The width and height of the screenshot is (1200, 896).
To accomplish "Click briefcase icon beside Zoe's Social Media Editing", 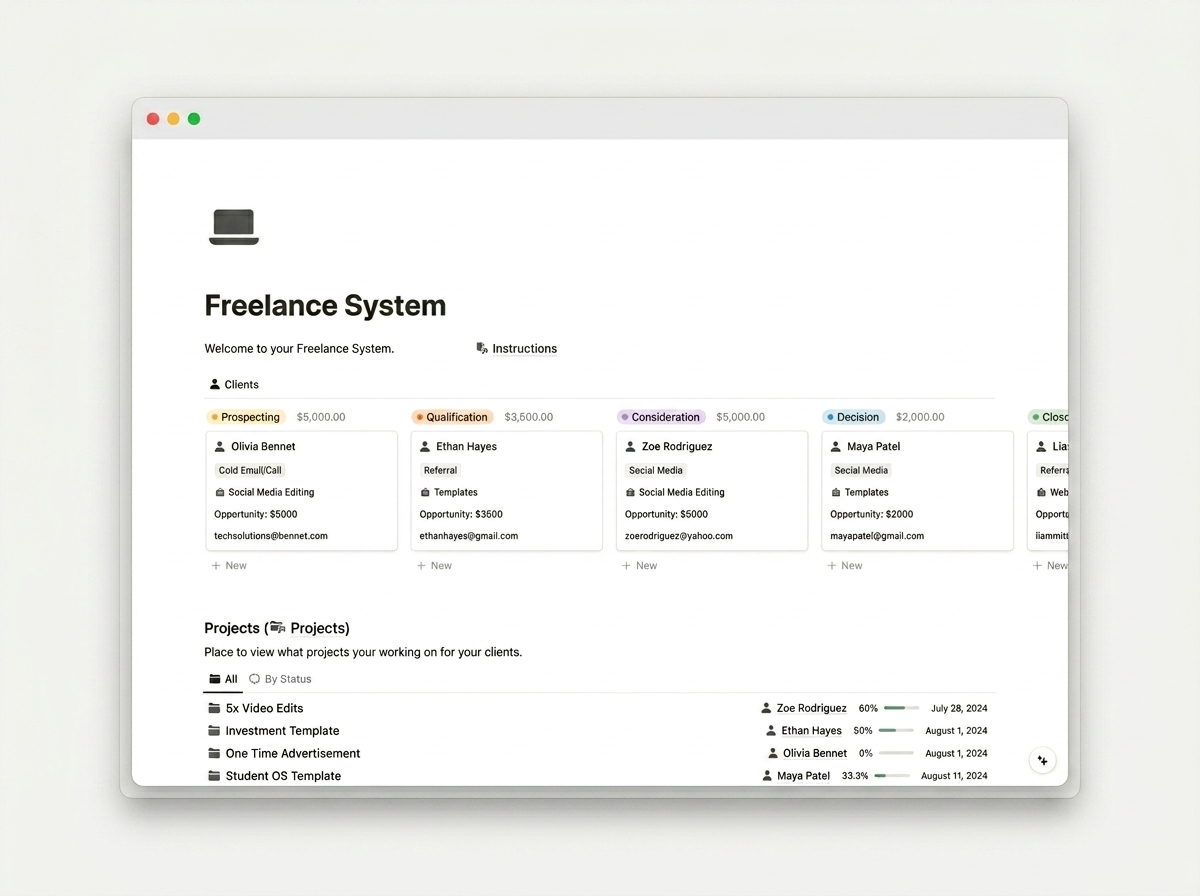I will (x=630, y=492).
